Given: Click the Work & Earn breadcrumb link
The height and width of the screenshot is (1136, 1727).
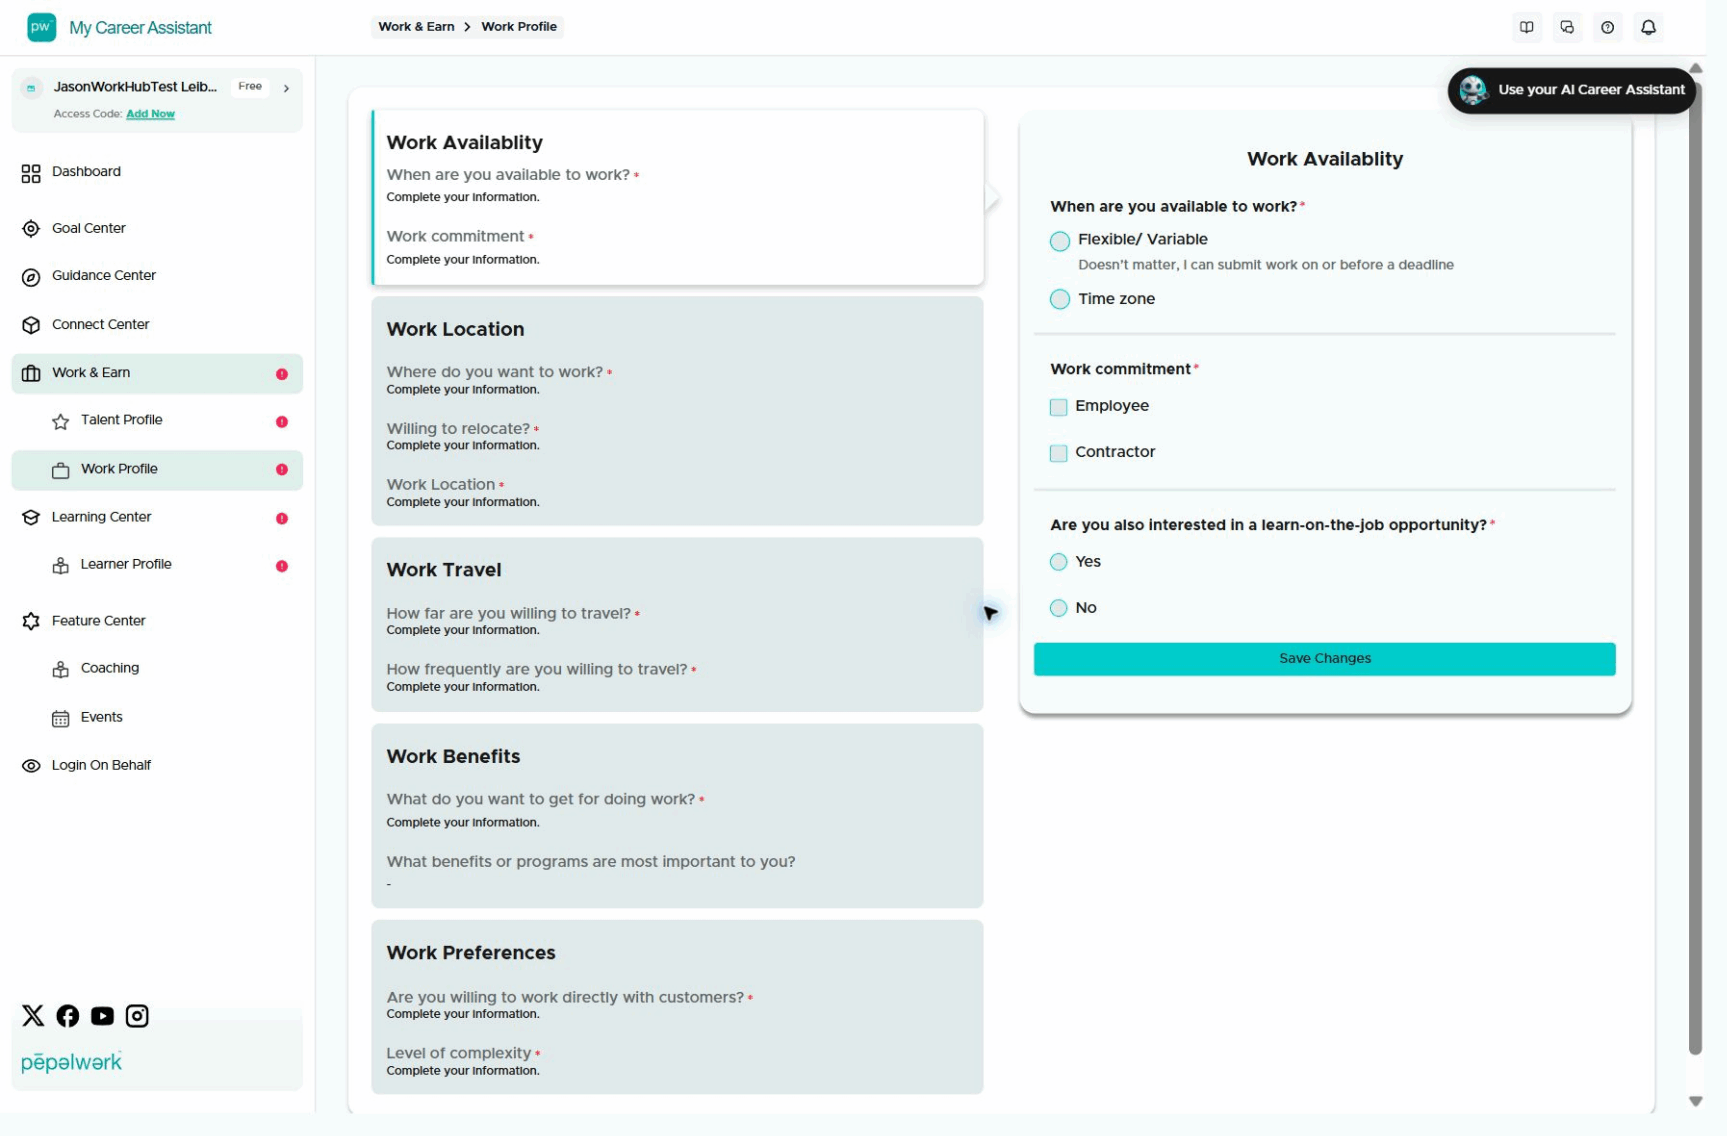Looking at the screenshot, I should (416, 27).
